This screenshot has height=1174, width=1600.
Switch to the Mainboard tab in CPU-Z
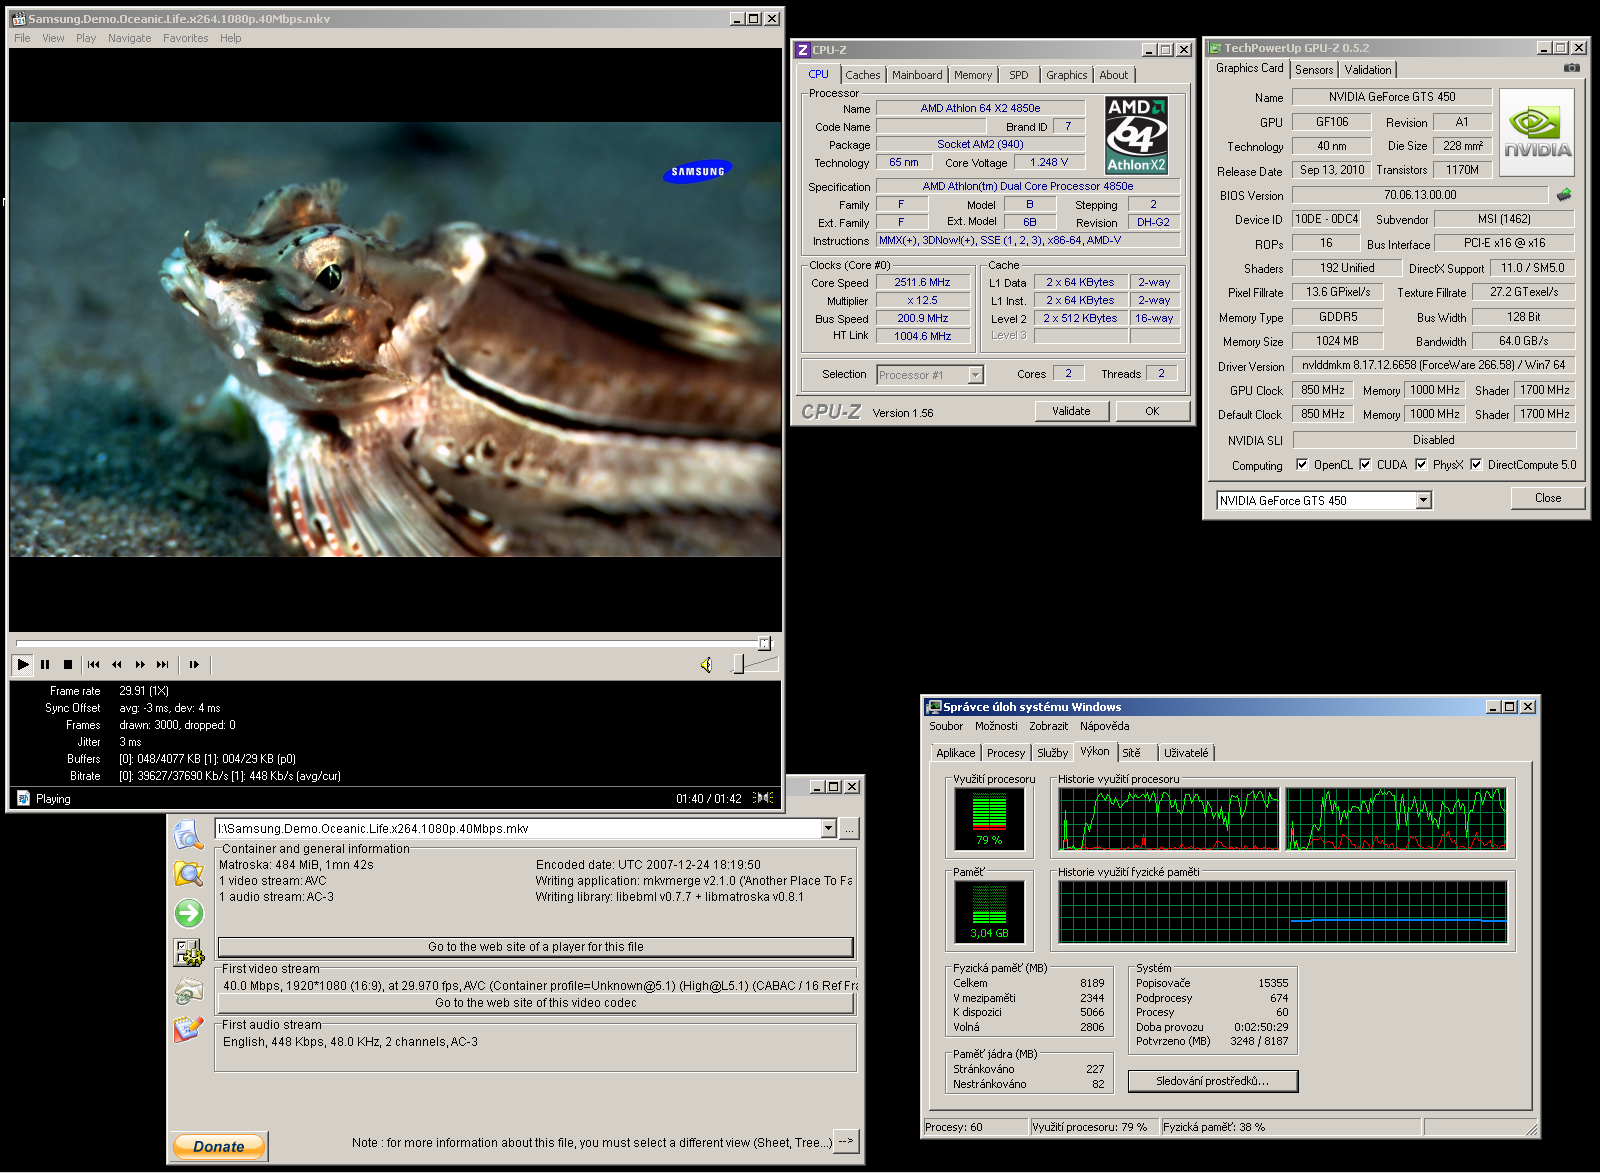(x=917, y=75)
